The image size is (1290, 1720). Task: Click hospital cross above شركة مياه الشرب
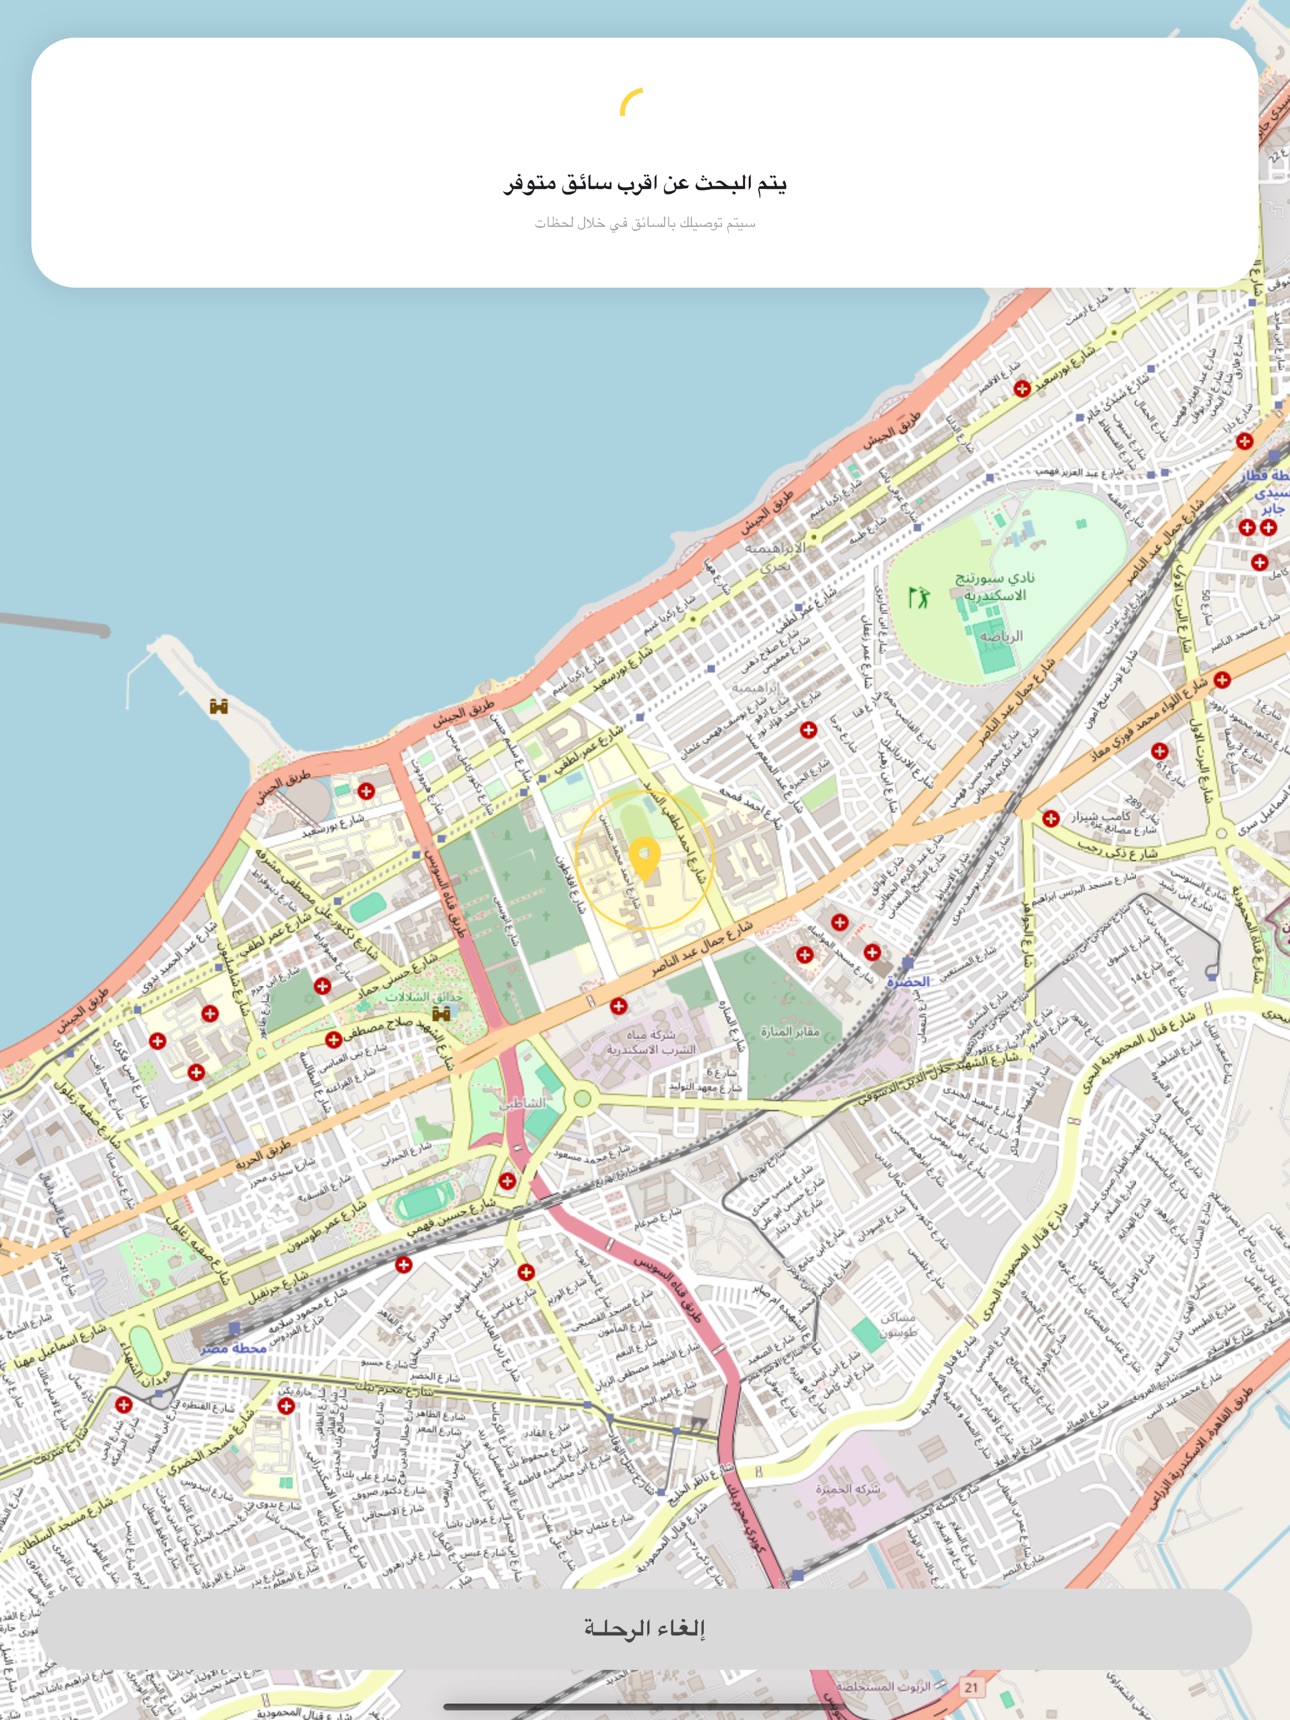click(619, 1006)
